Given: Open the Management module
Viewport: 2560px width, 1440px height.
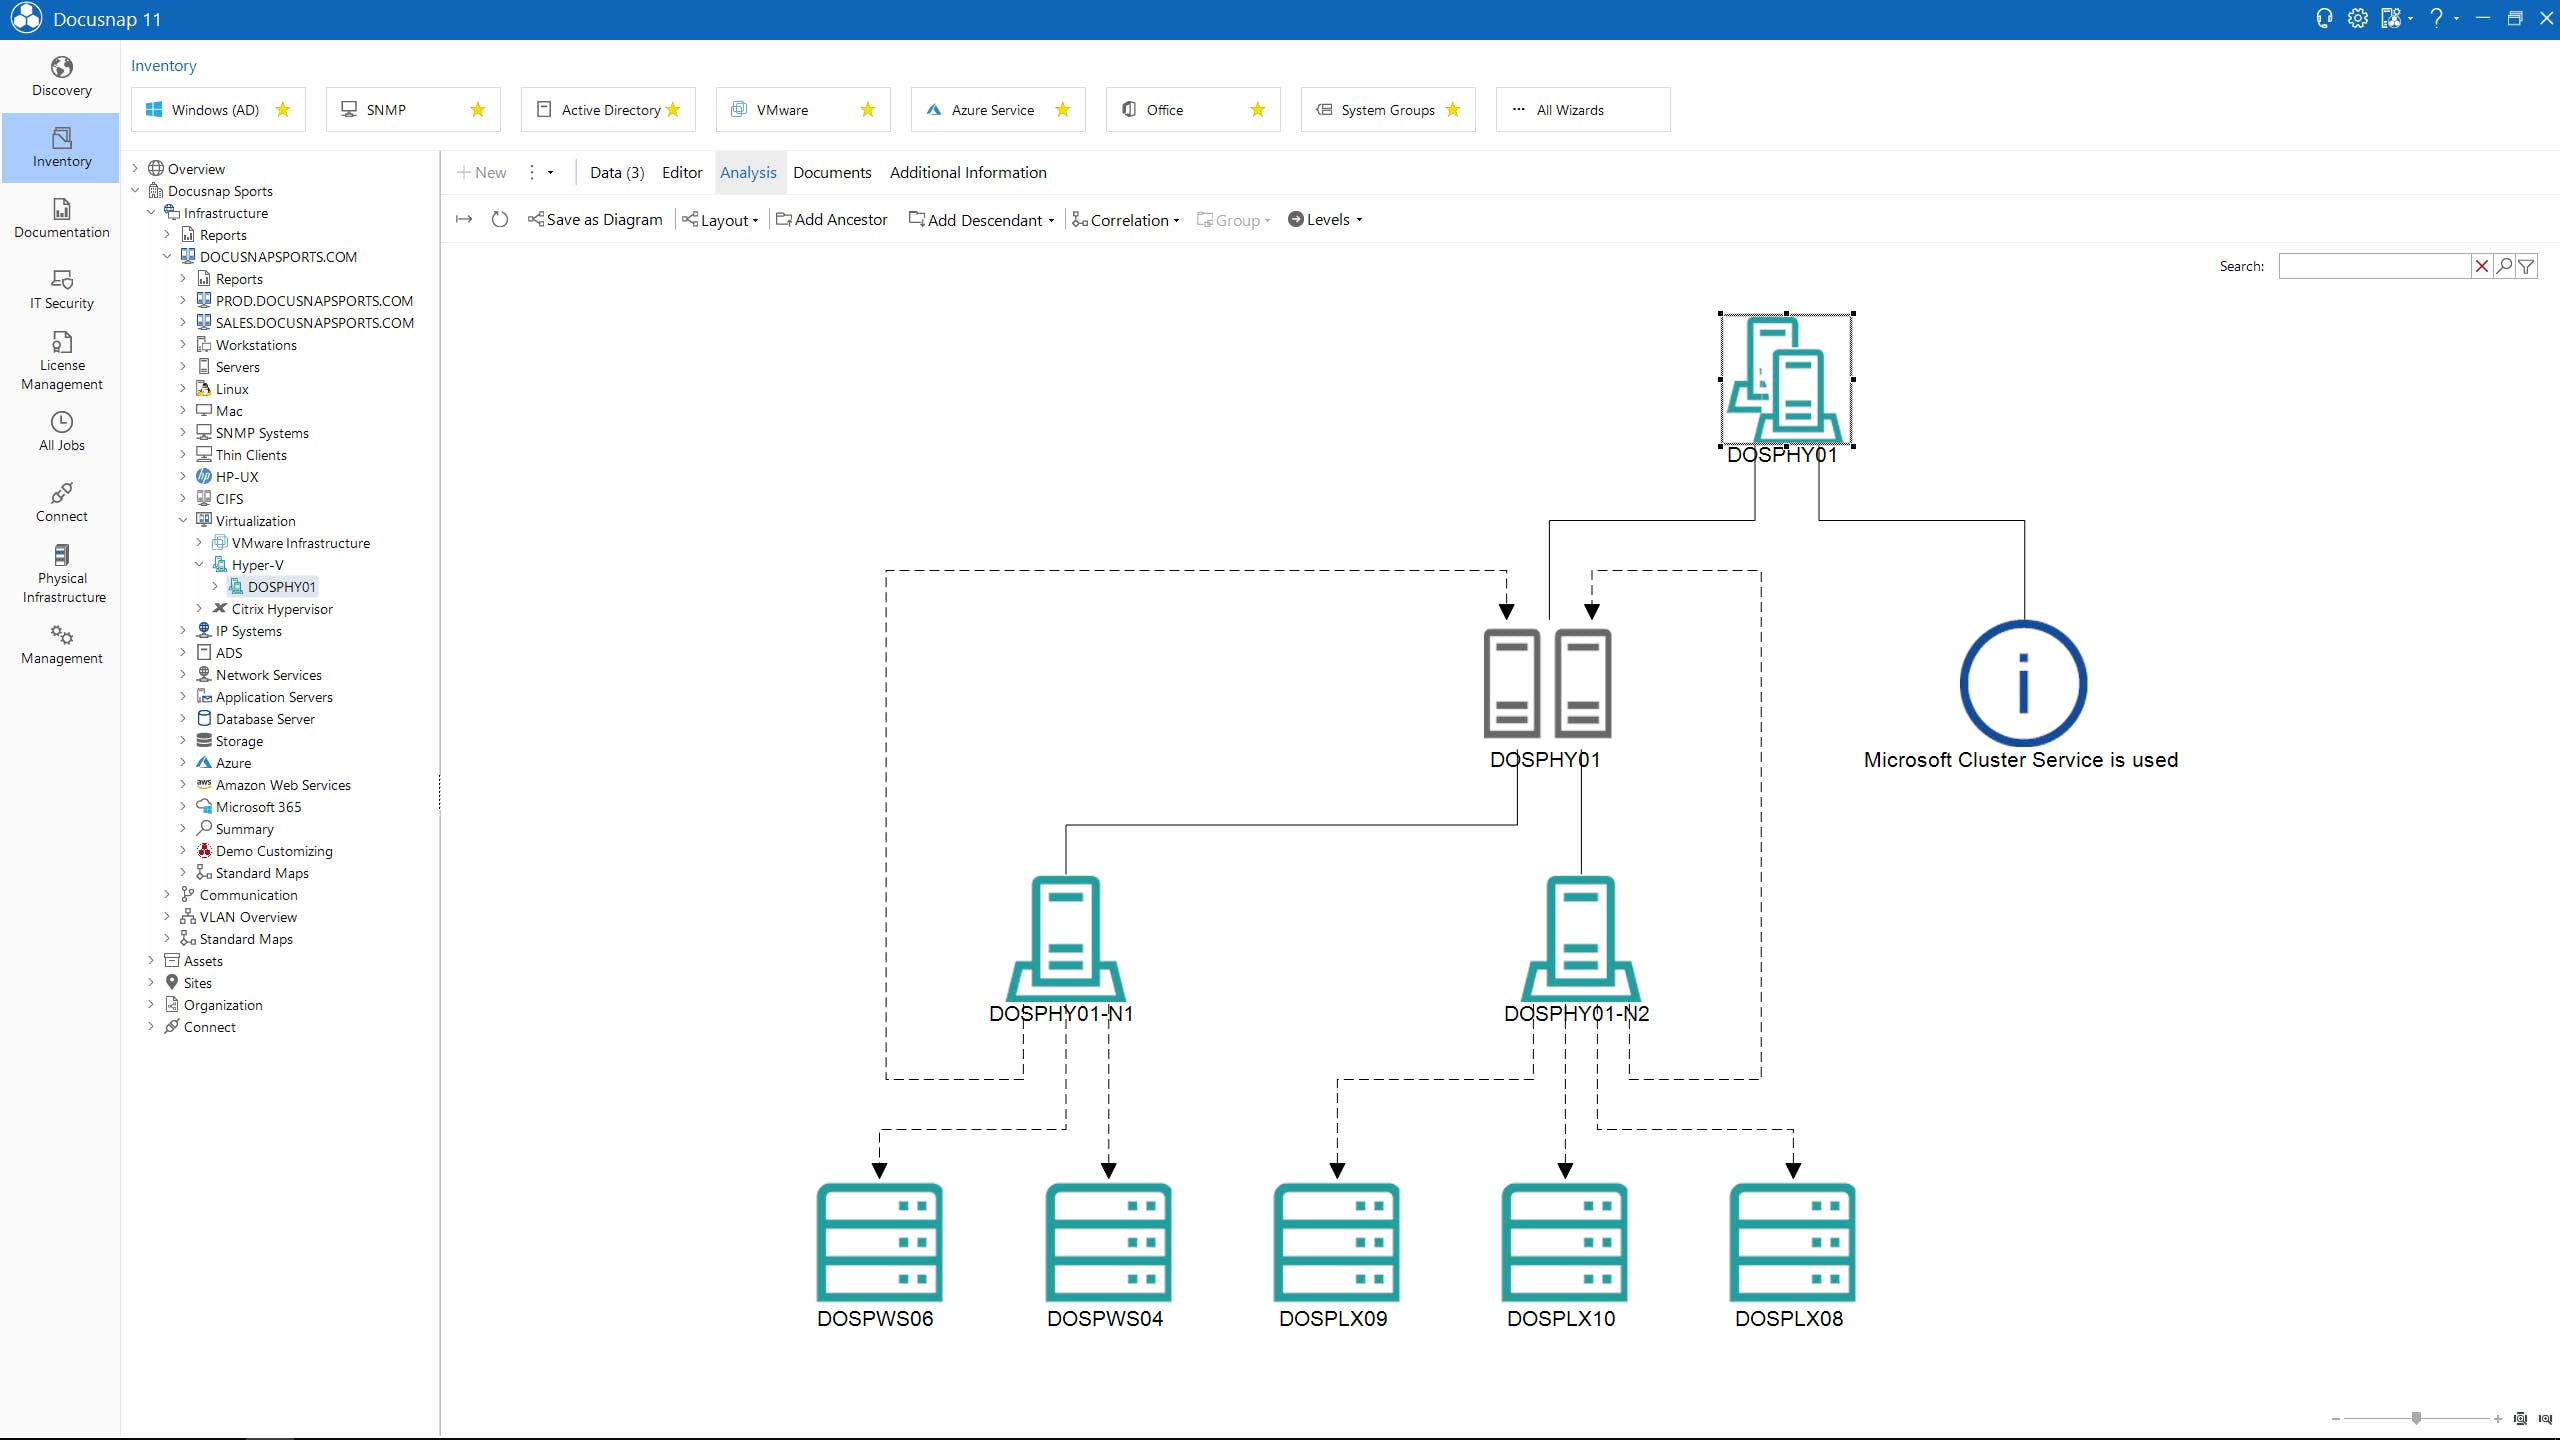Looking at the screenshot, I should coord(61,645).
